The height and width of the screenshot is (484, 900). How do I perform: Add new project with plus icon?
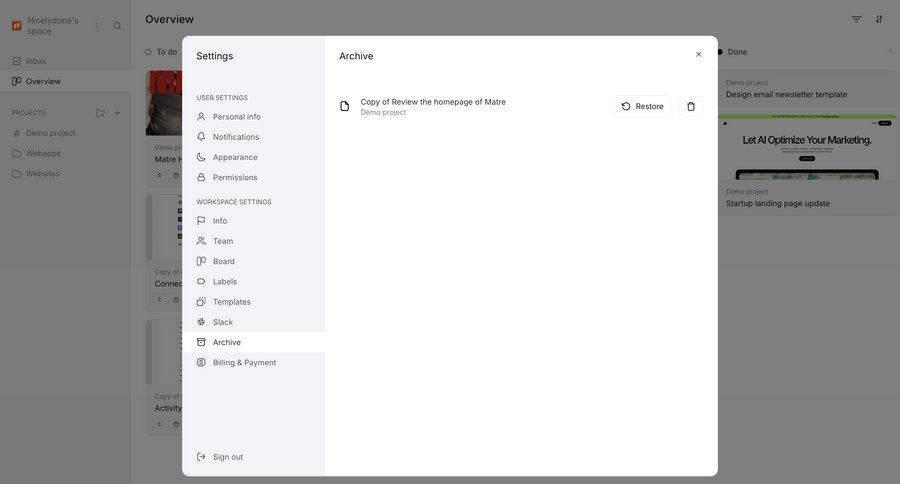pos(117,113)
